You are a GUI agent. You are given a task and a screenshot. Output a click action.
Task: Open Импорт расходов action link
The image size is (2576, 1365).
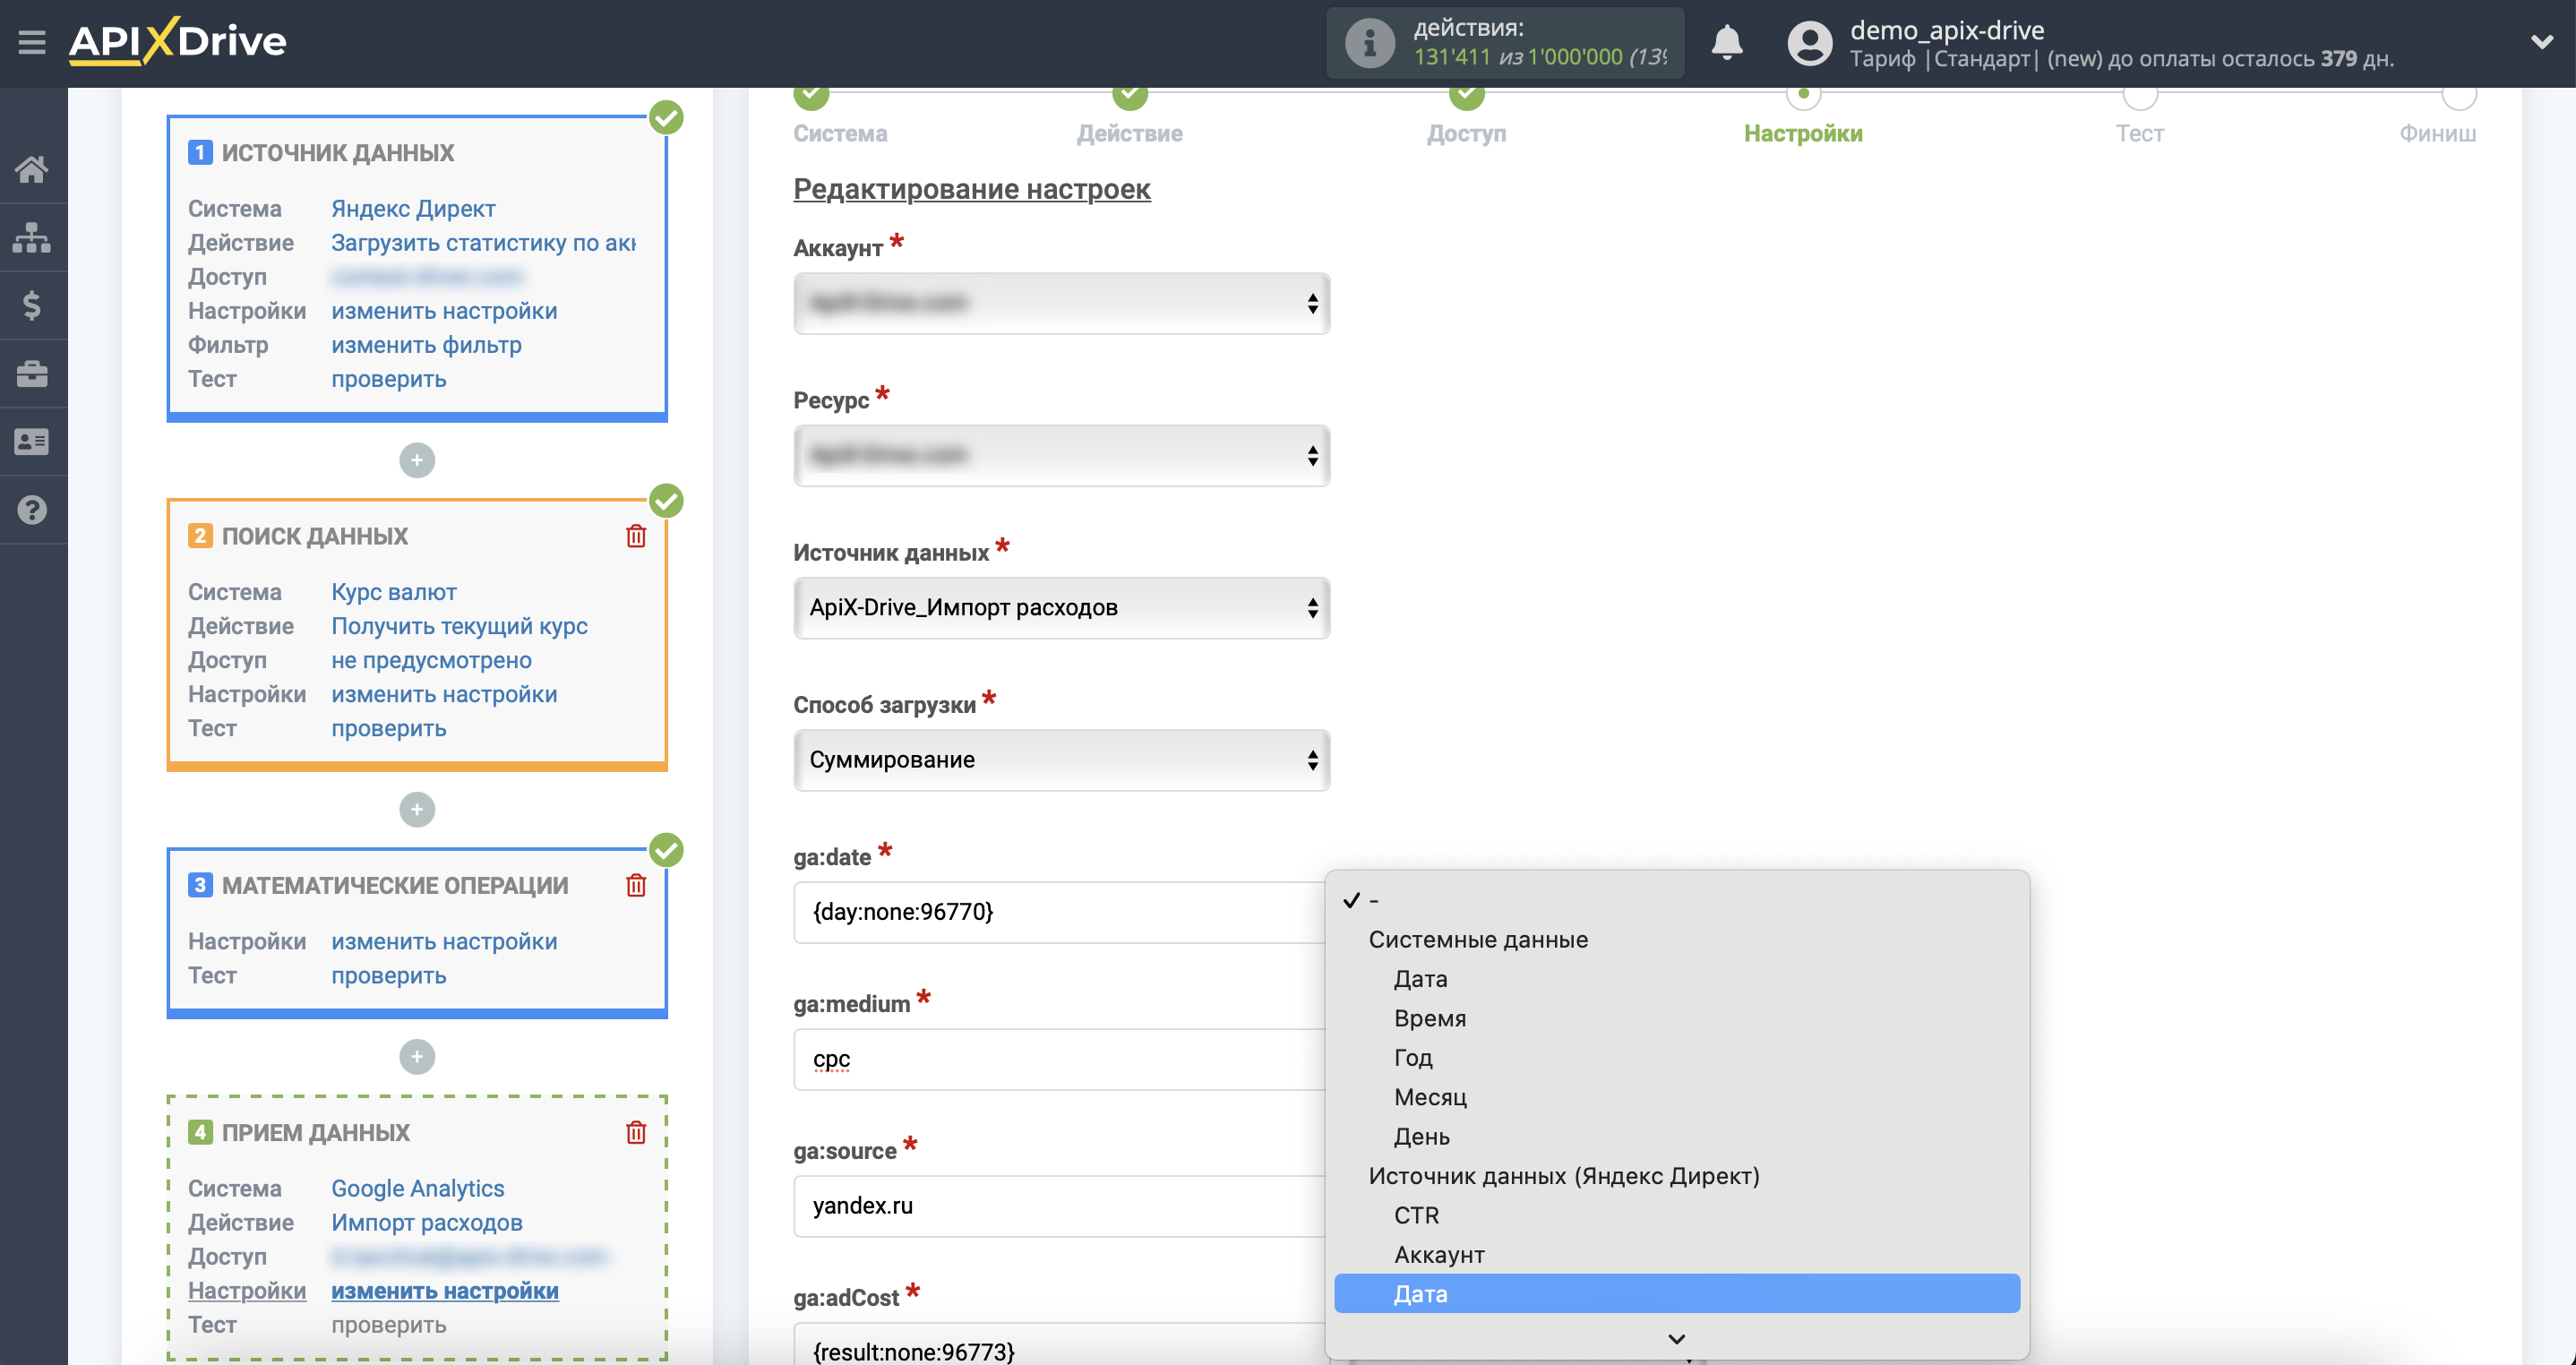(x=426, y=1222)
